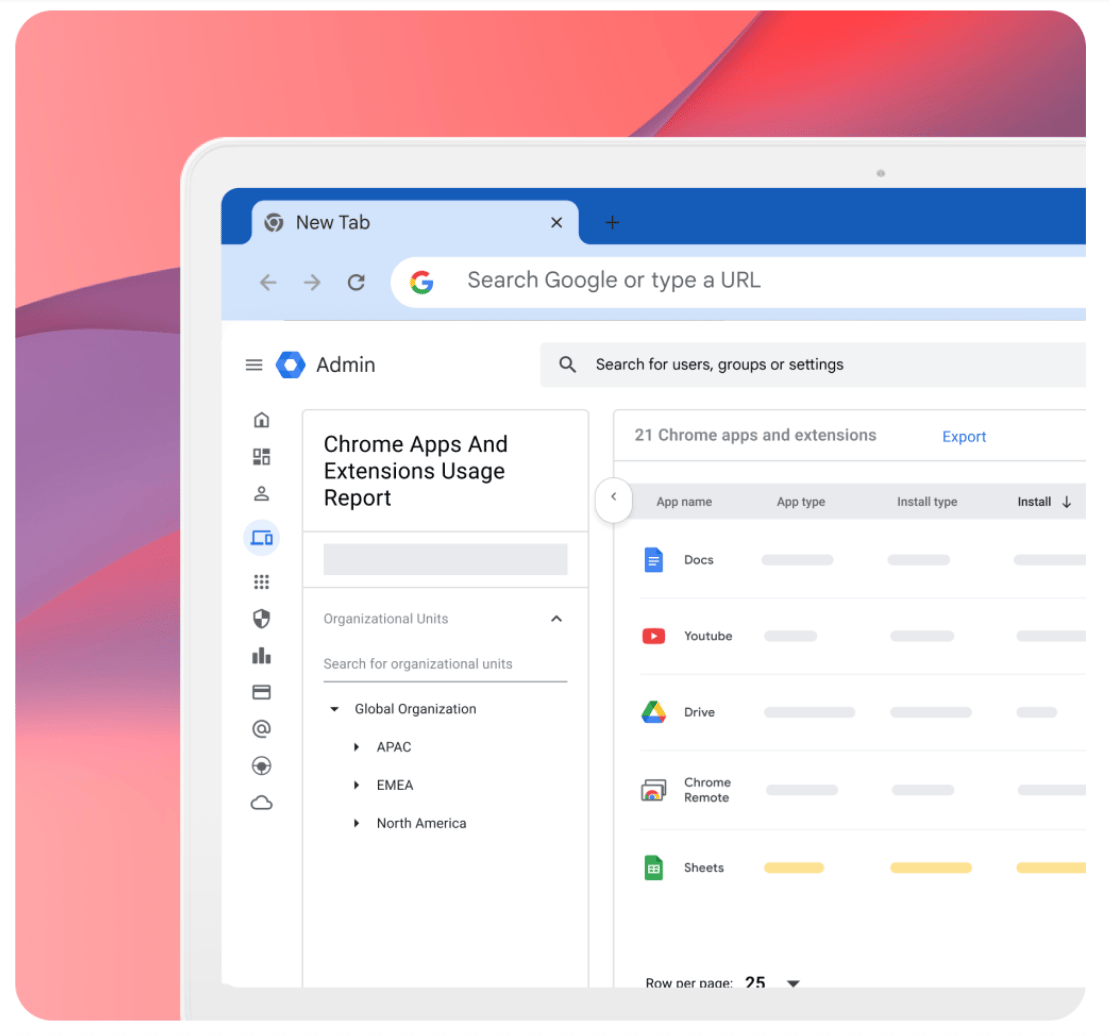Screen dimensions: 1110x1036
Task: Open Home in the sidebar
Action: tap(261, 420)
